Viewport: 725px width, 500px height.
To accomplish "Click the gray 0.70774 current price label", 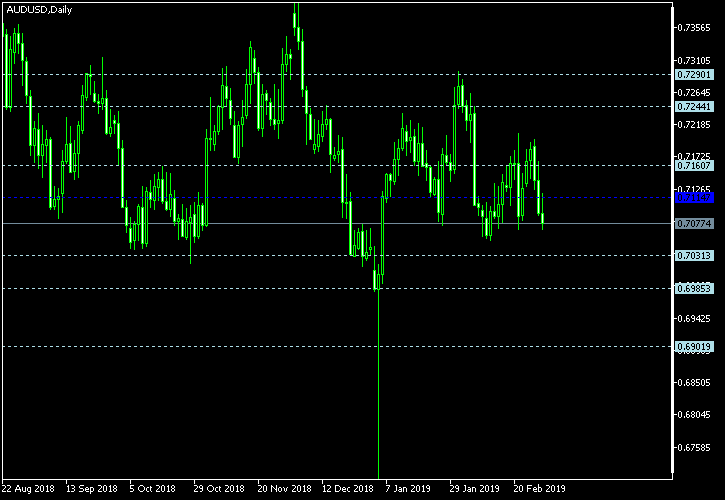I will [x=694, y=224].
